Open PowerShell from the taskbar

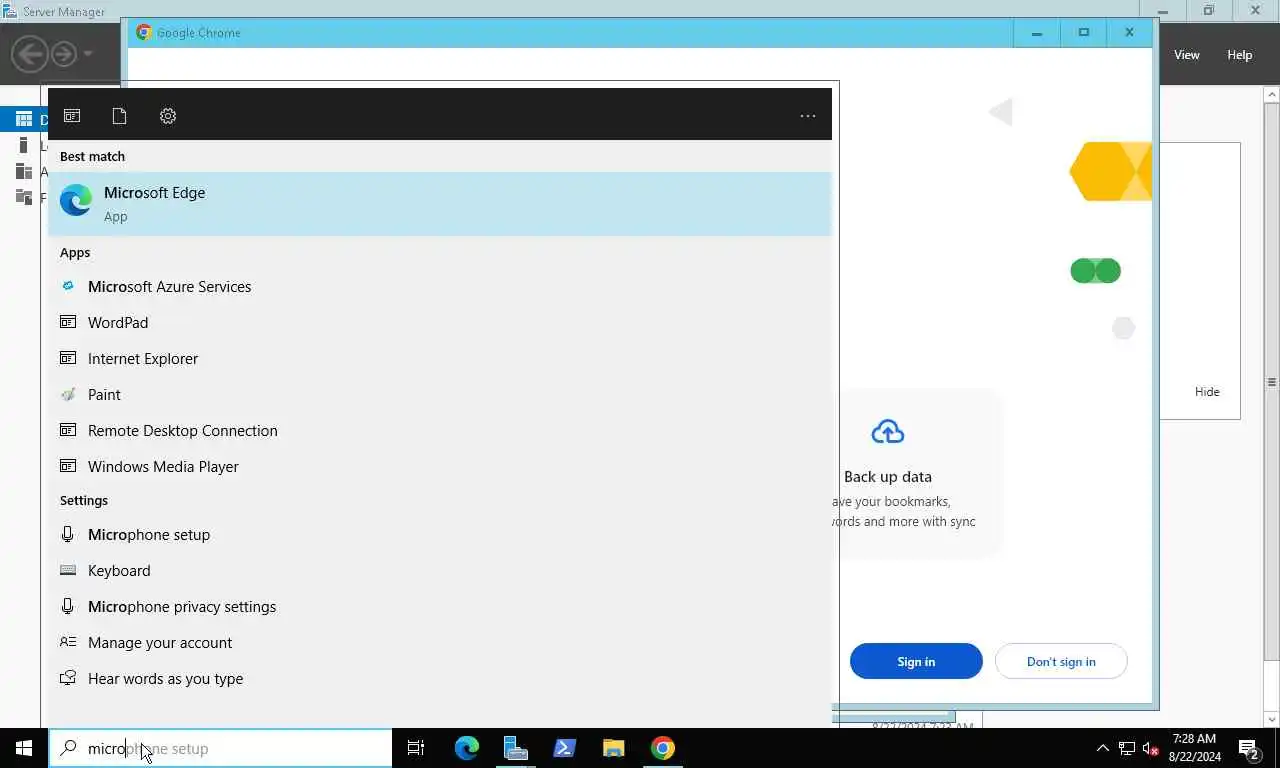click(565, 748)
